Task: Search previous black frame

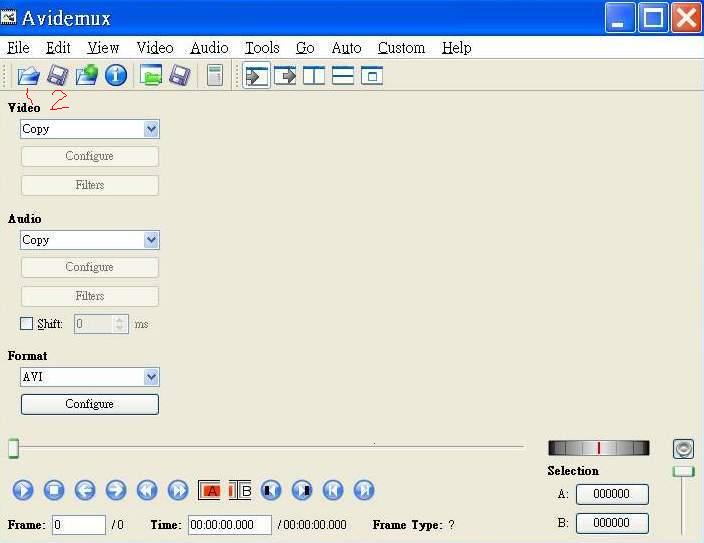Action: click(x=271, y=490)
